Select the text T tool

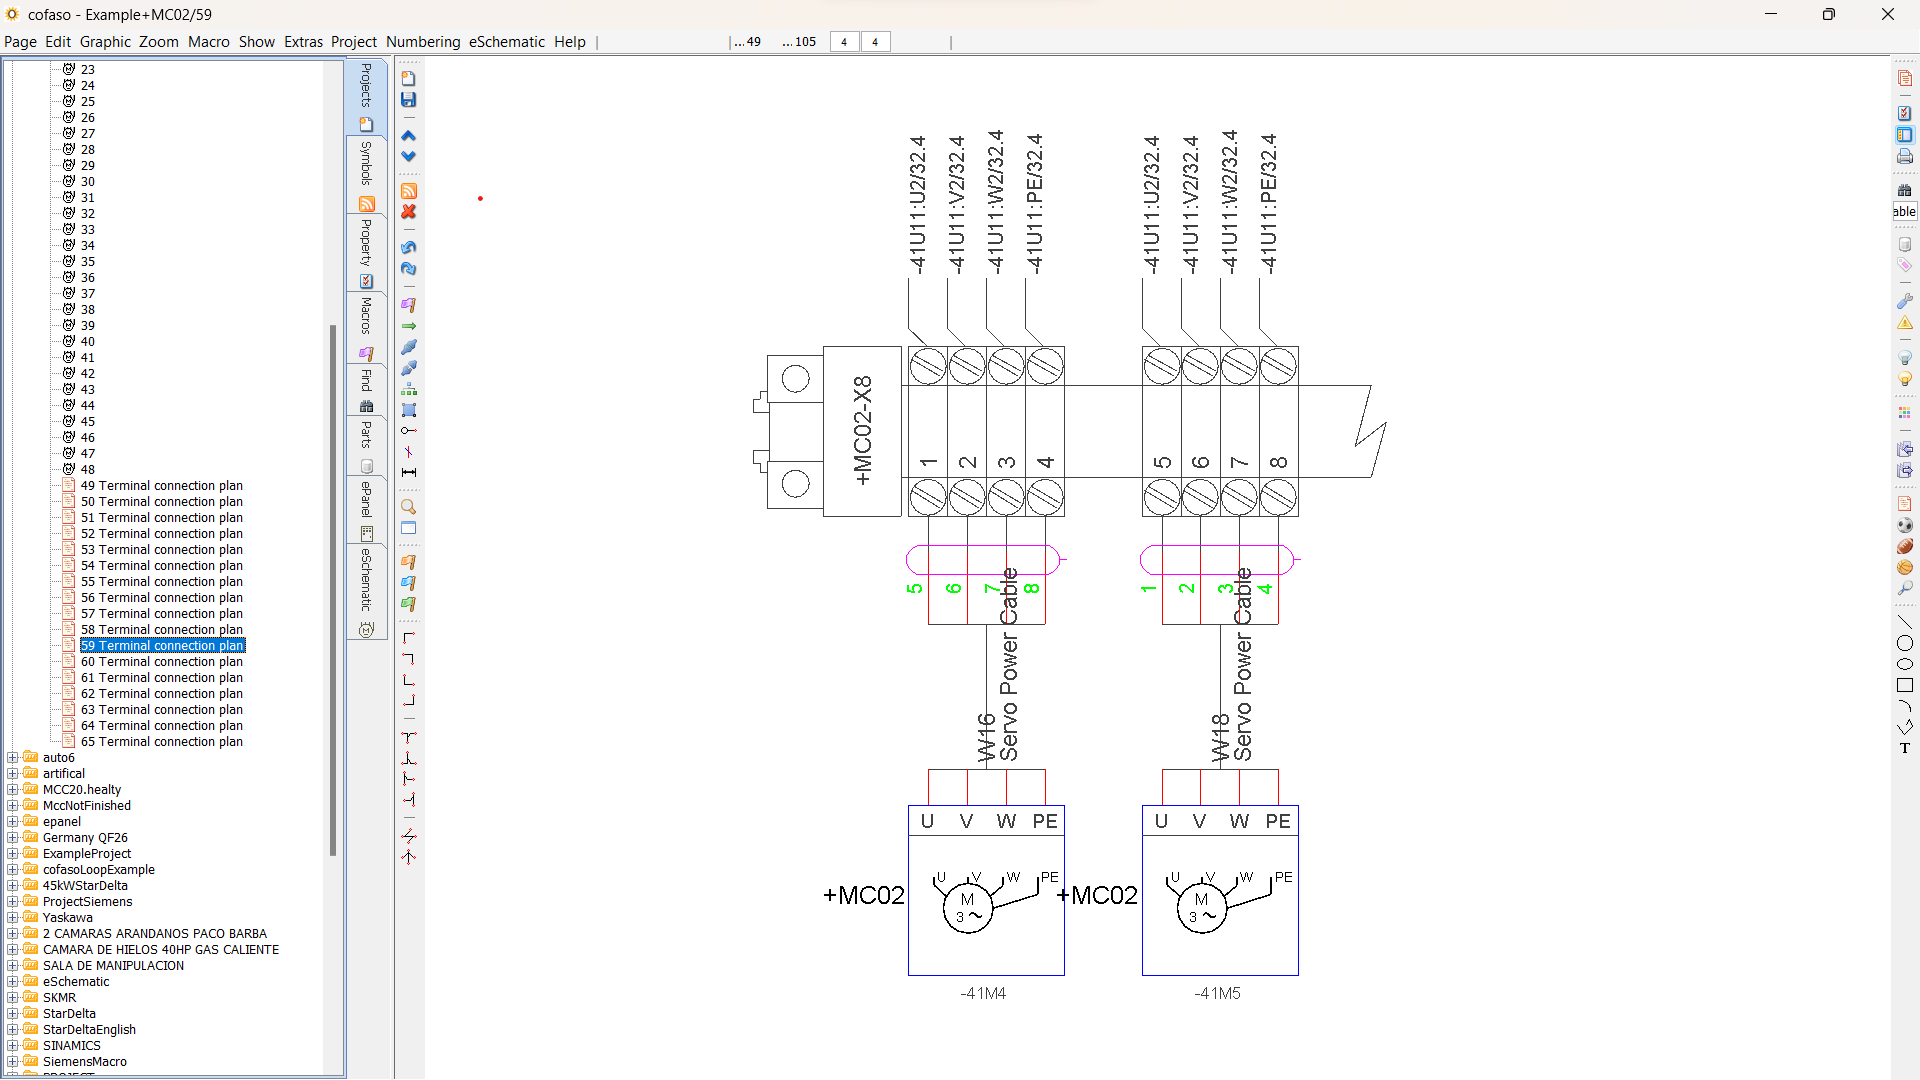click(x=1904, y=748)
